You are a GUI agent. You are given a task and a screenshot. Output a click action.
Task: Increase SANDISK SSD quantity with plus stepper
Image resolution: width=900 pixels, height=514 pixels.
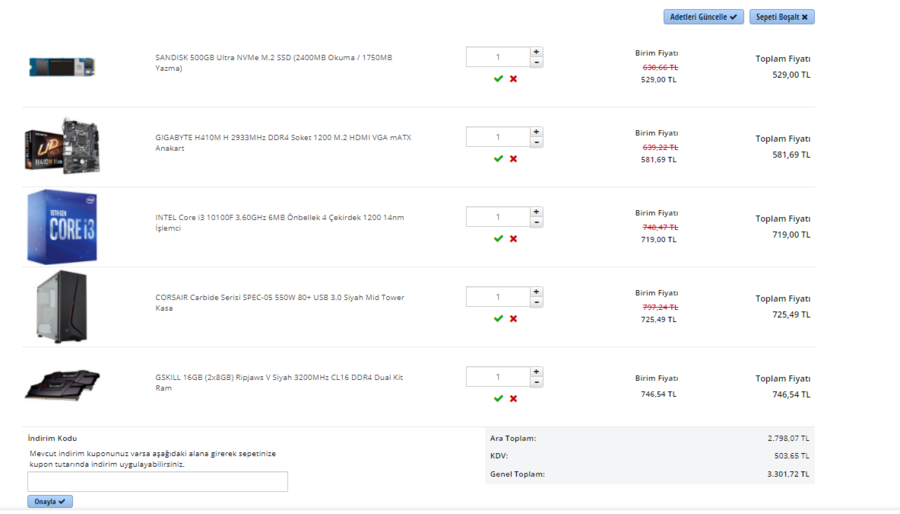pyautogui.click(x=537, y=52)
